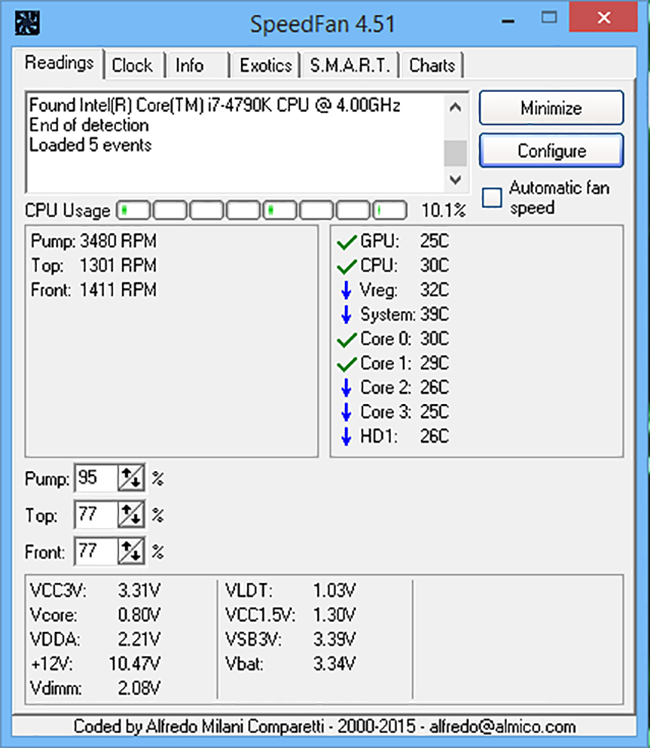Screen dimensions: 650x748
Task: Open the S.M.A.R.T. tab
Action: (350, 65)
